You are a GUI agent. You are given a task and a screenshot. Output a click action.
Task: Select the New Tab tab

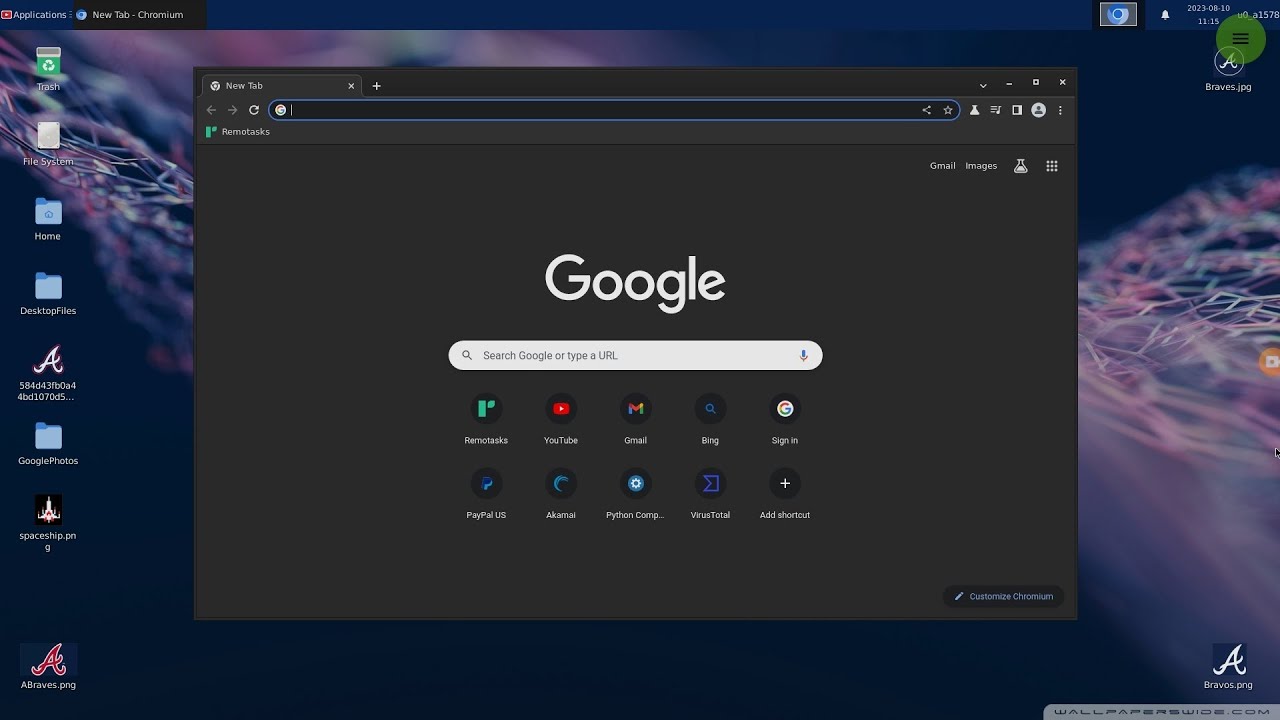tap(281, 86)
